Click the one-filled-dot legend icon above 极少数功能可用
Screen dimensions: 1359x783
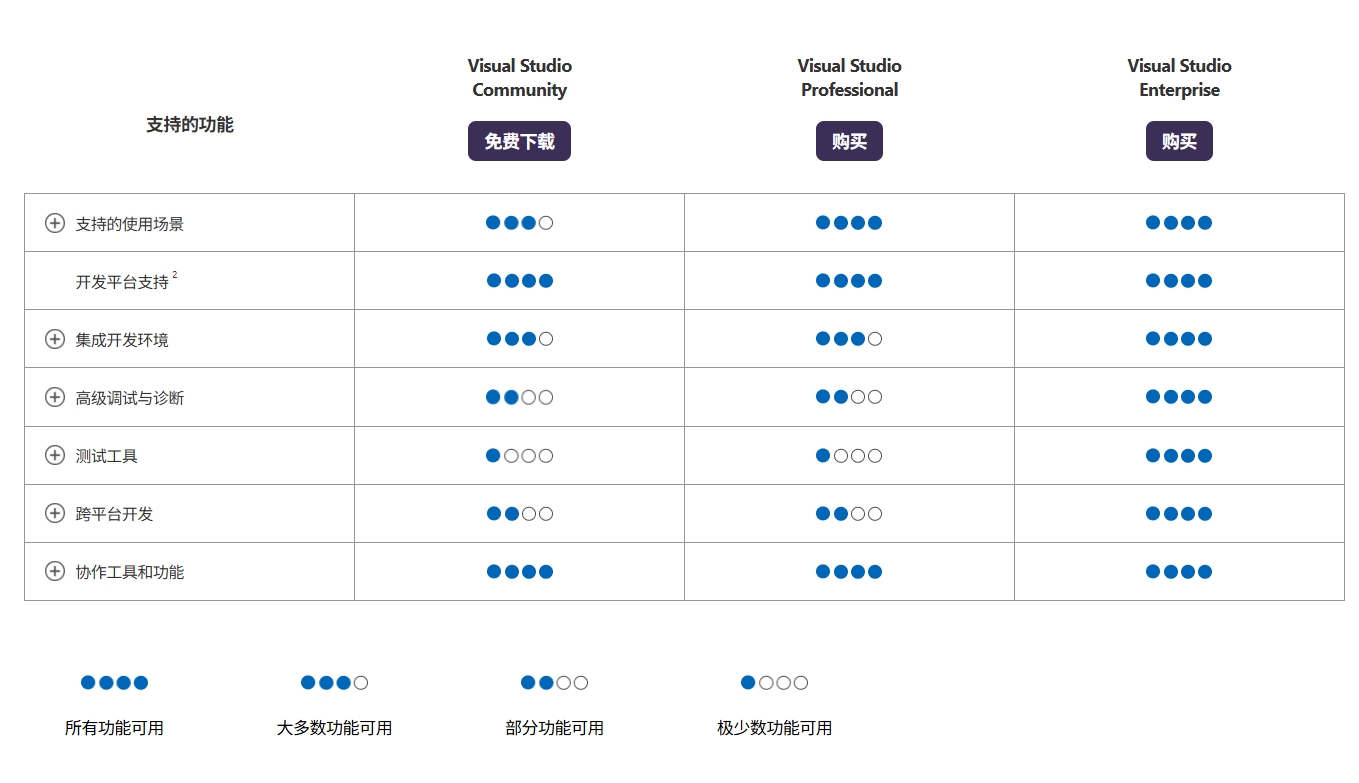coord(774,683)
